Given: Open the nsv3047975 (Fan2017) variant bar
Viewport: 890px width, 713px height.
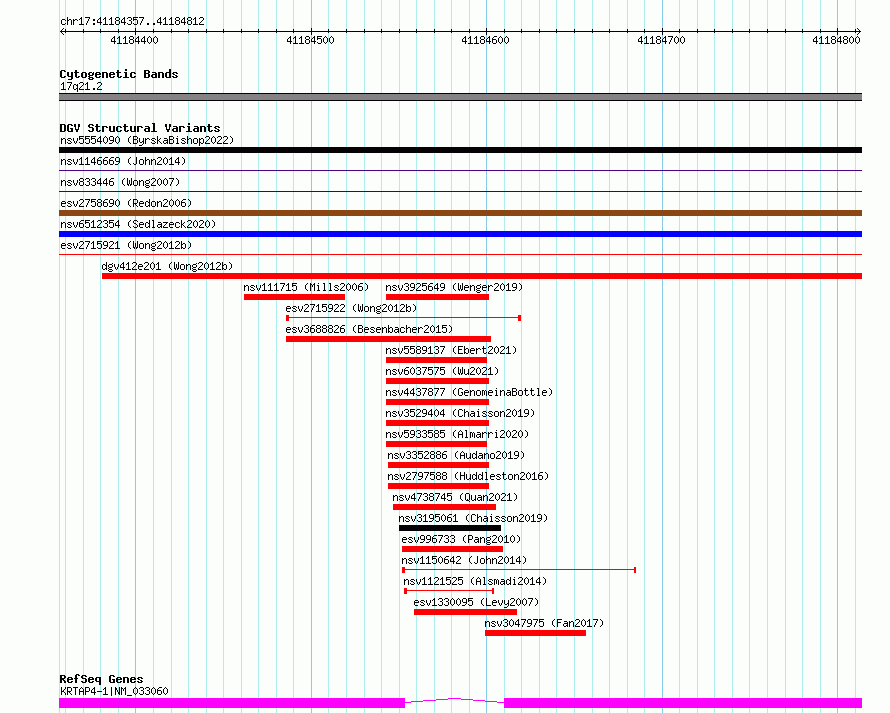Looking at the screenshot, I should 535,633.
